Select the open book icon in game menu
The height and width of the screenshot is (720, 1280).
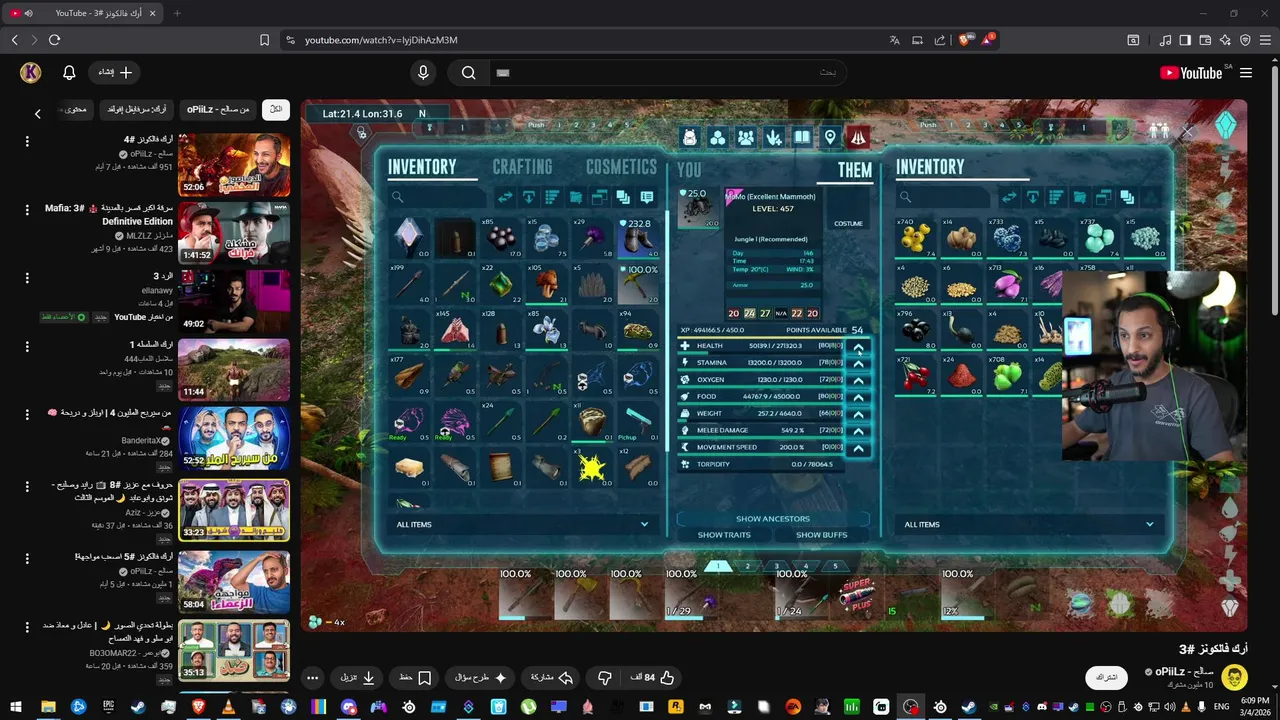pos(802,138)
